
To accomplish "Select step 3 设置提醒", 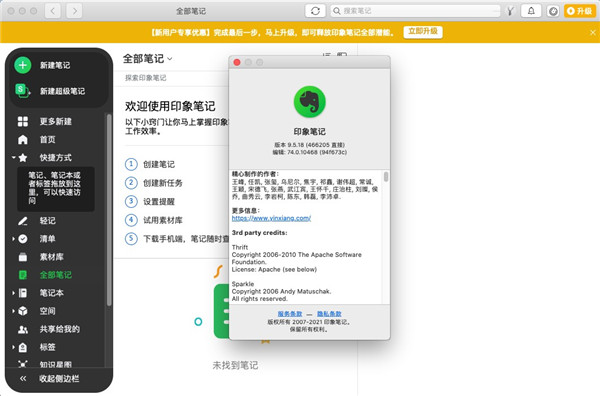I will coord(150,201).
